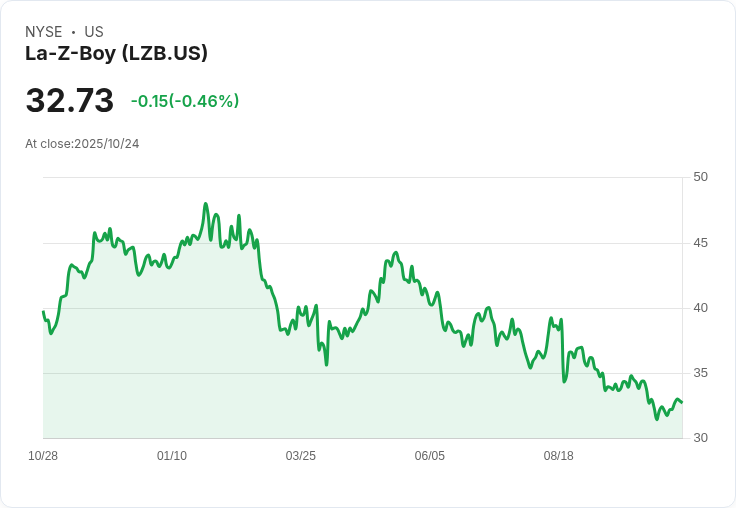Image resolution: width=736 pixels, height=508 pixels.
Task: Select the NYSE exchange label
Action: point(44,32)
